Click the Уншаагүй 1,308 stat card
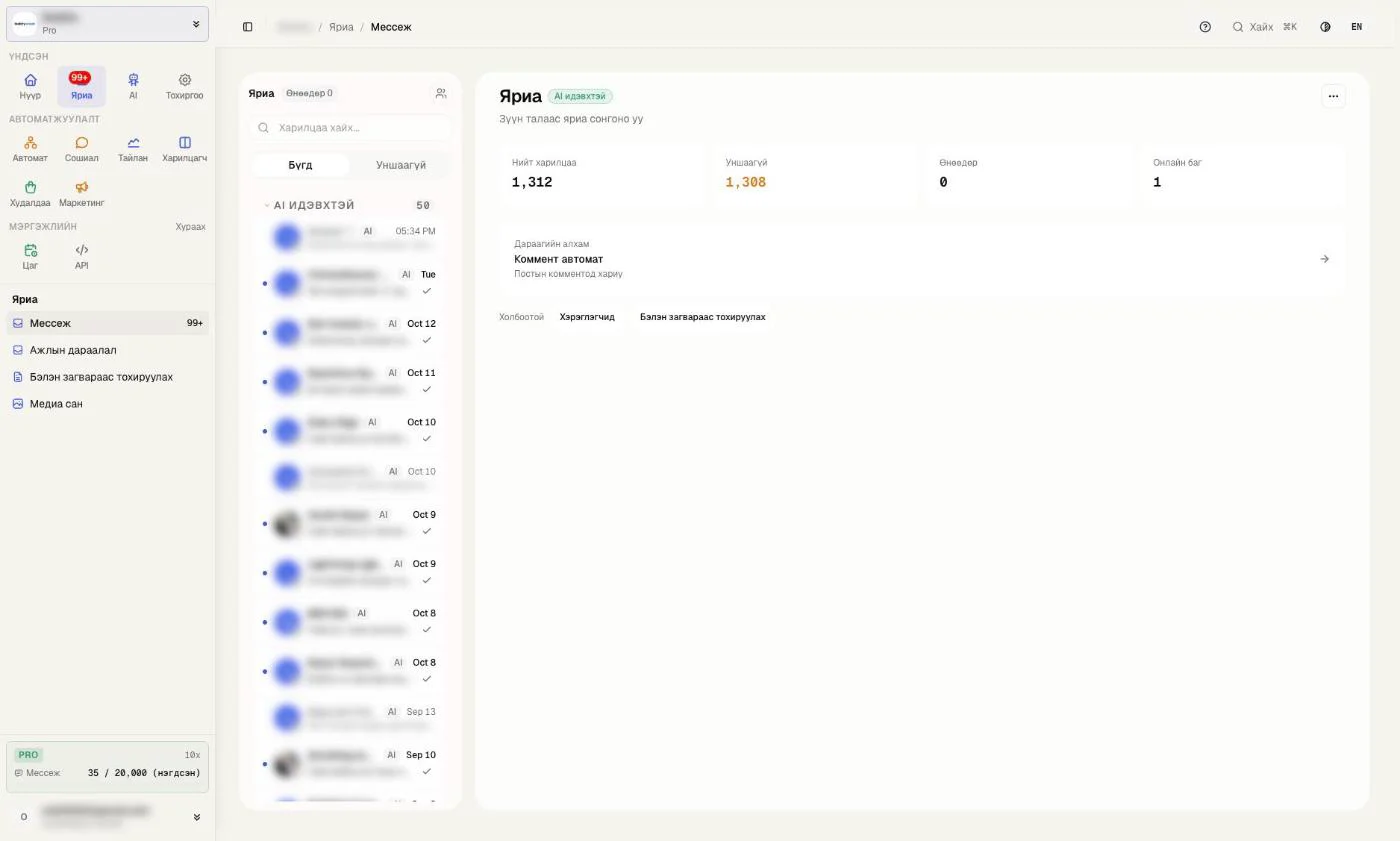1400x841 pixels. coord(816,175)
